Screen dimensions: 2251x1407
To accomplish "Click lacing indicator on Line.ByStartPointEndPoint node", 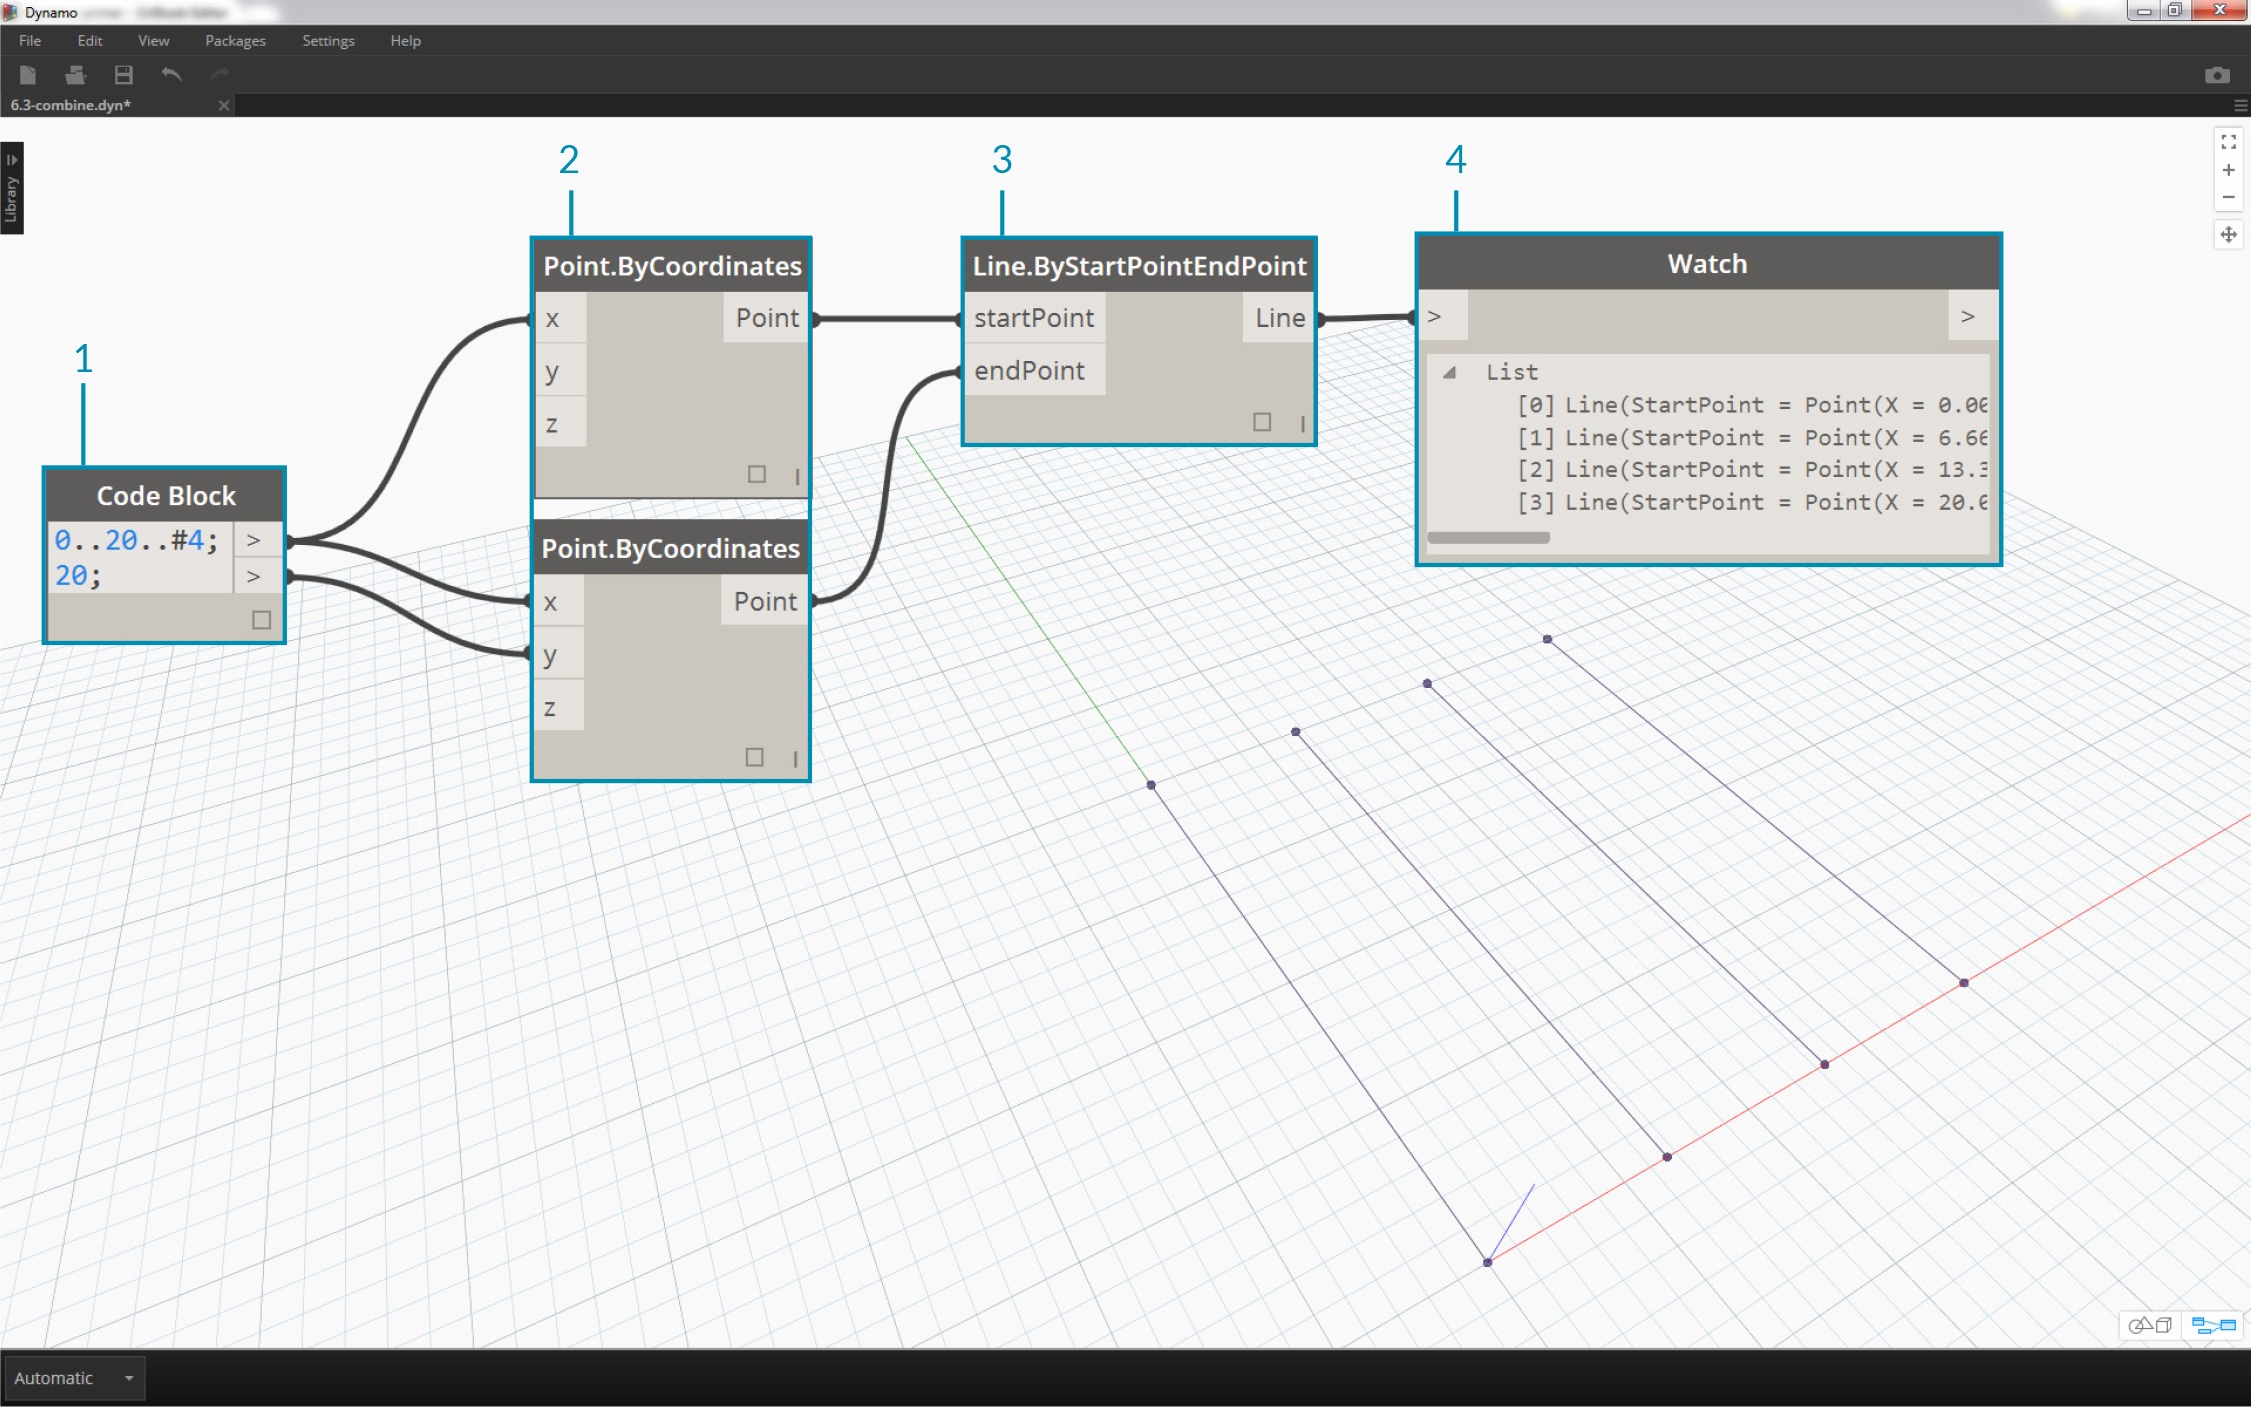I will click(1302, 424).
